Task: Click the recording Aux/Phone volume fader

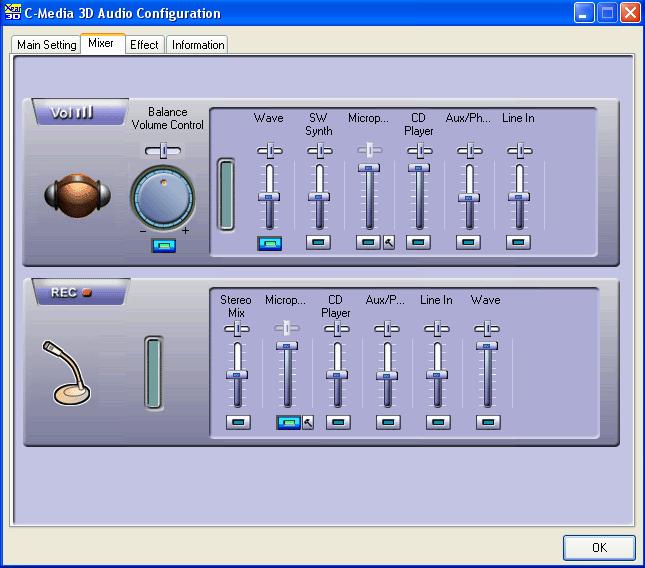Action: 387,376
